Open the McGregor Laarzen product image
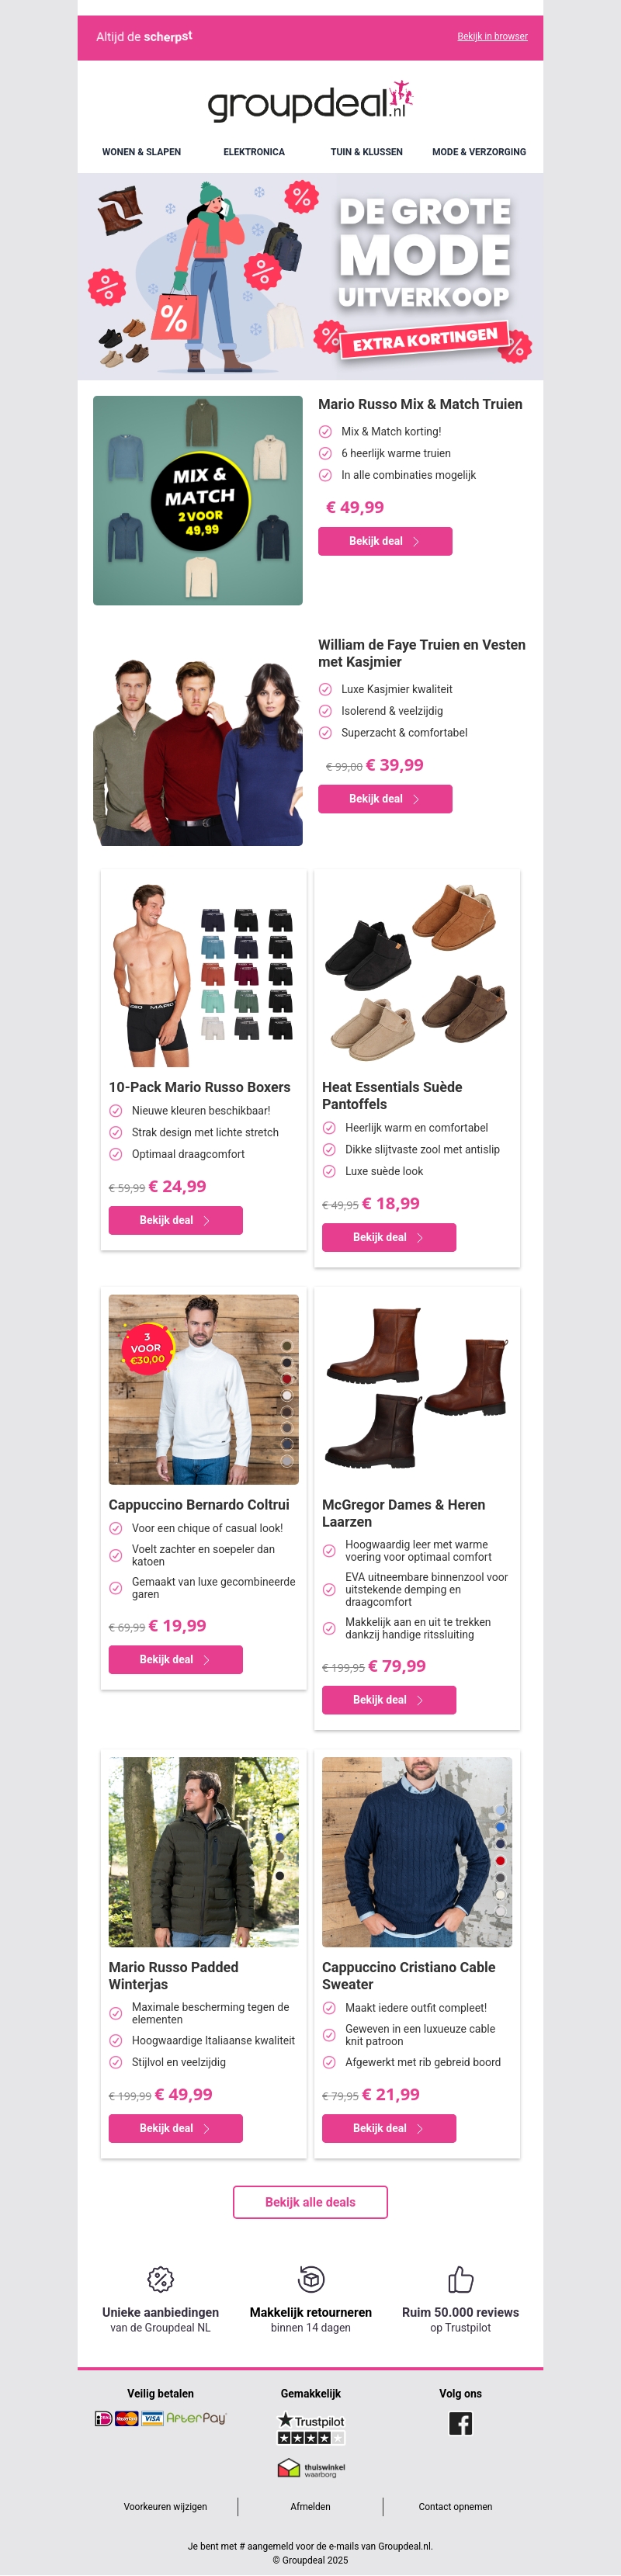Screen dimensions: 621x2576 (417, 1389)
